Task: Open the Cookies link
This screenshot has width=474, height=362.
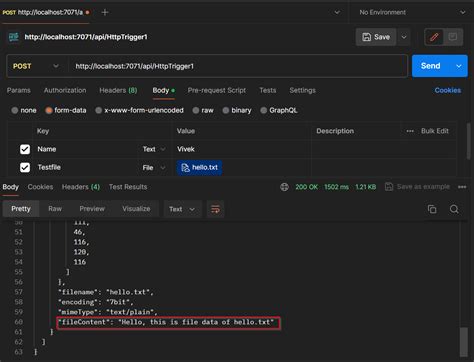Action: [448, 90]
